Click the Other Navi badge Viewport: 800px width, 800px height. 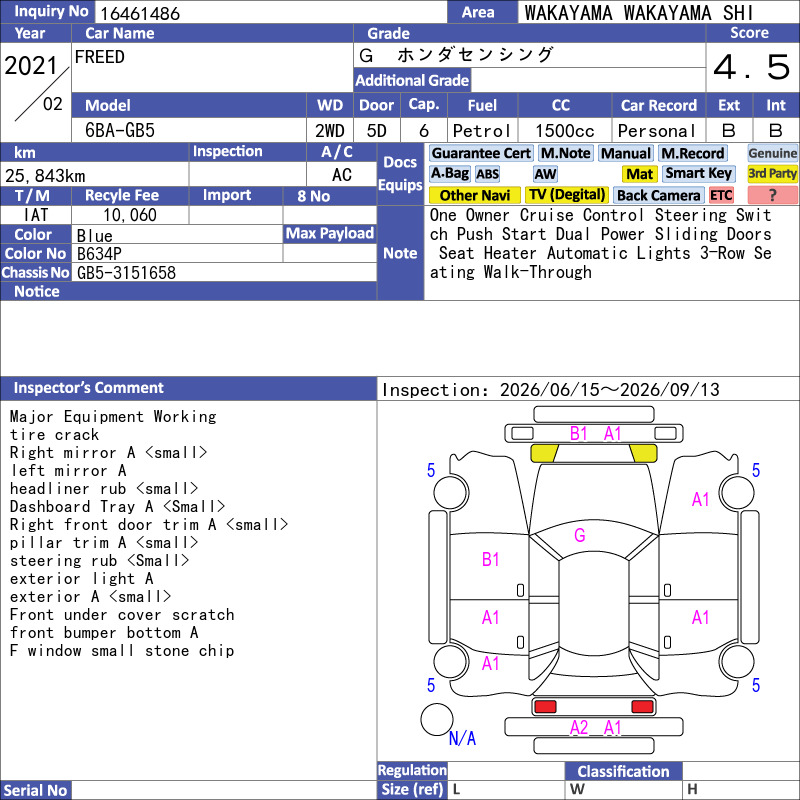point(474,195)
